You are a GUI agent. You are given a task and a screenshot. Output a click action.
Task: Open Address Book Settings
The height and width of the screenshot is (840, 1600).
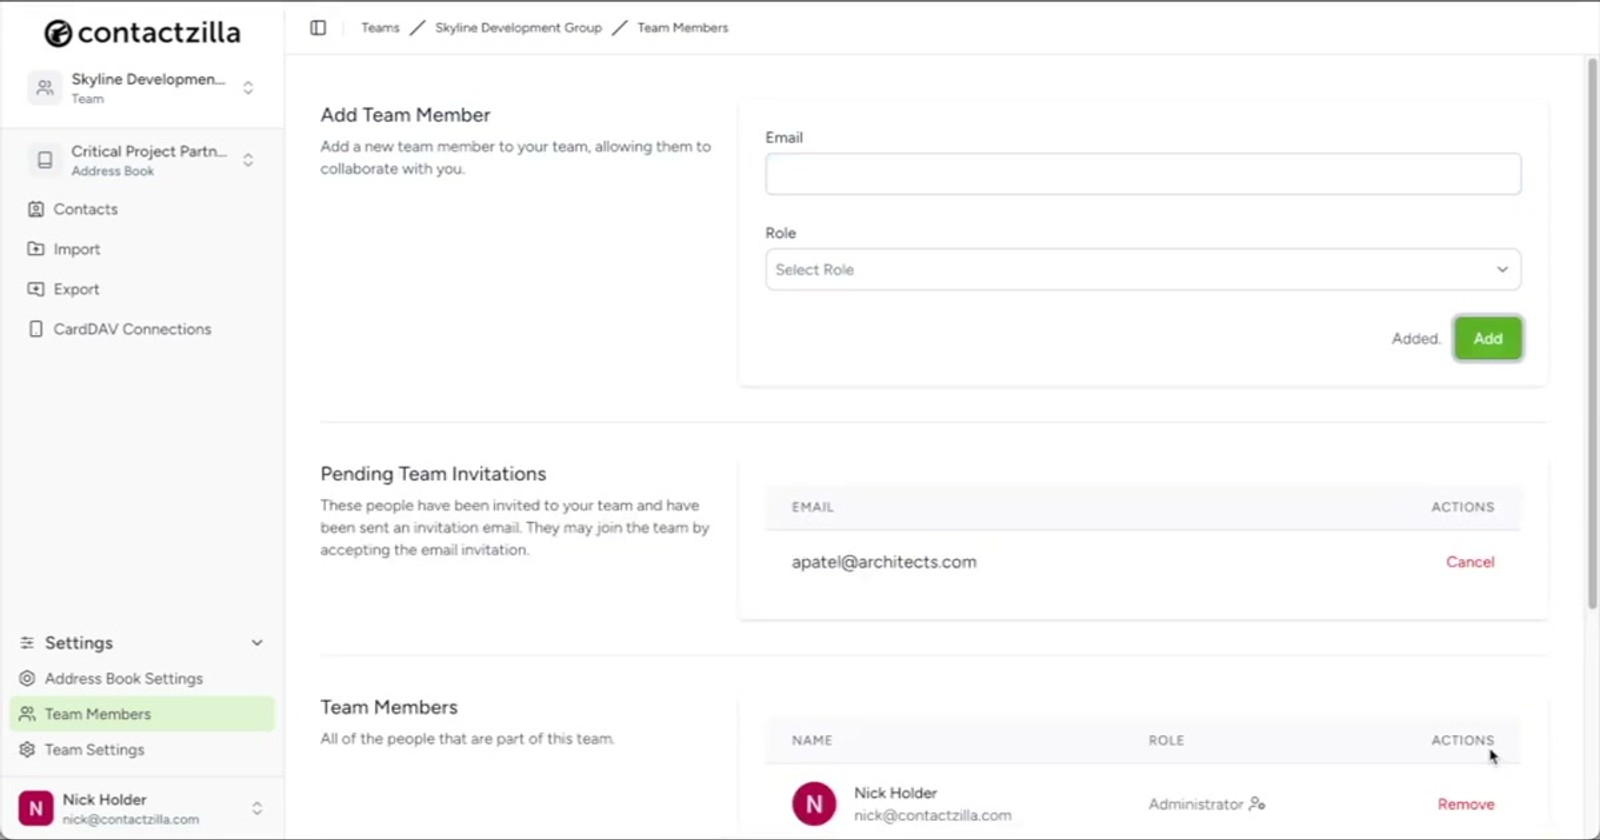click(124, 678)
